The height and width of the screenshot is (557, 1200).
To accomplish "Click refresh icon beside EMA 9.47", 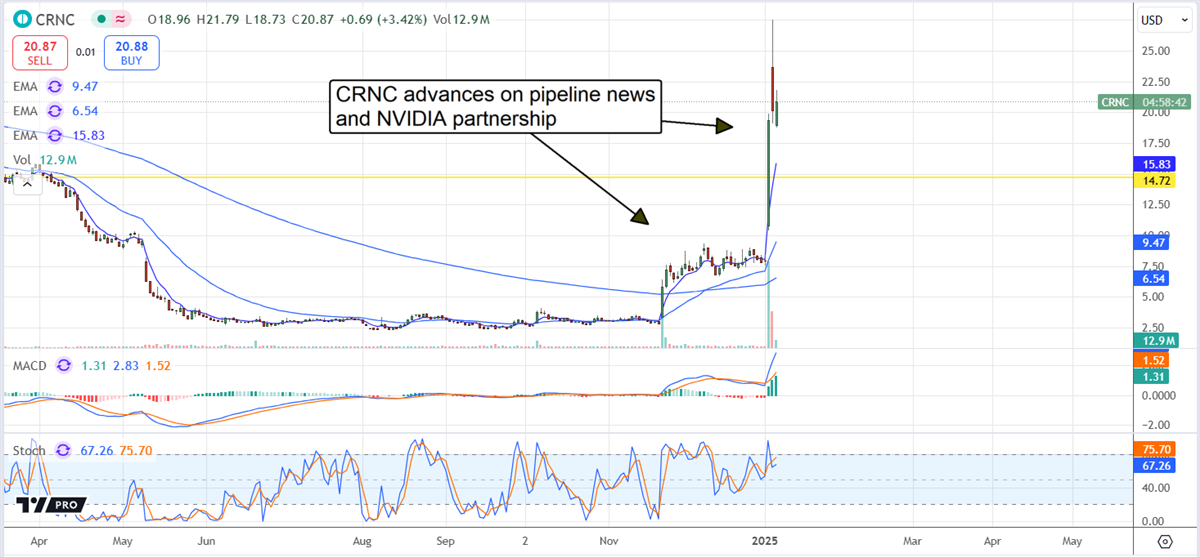I will [x=55, y=87].
